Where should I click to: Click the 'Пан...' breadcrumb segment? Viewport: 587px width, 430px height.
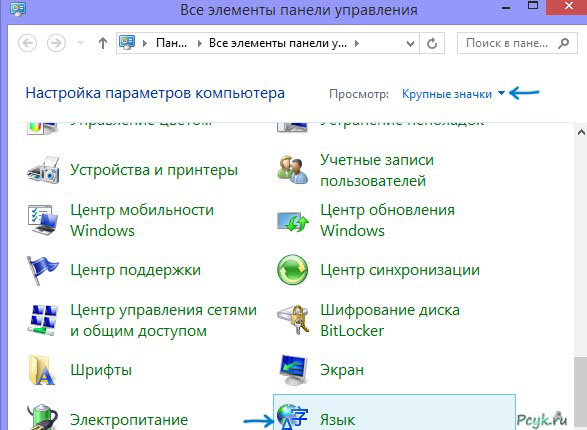click(171, 43)
